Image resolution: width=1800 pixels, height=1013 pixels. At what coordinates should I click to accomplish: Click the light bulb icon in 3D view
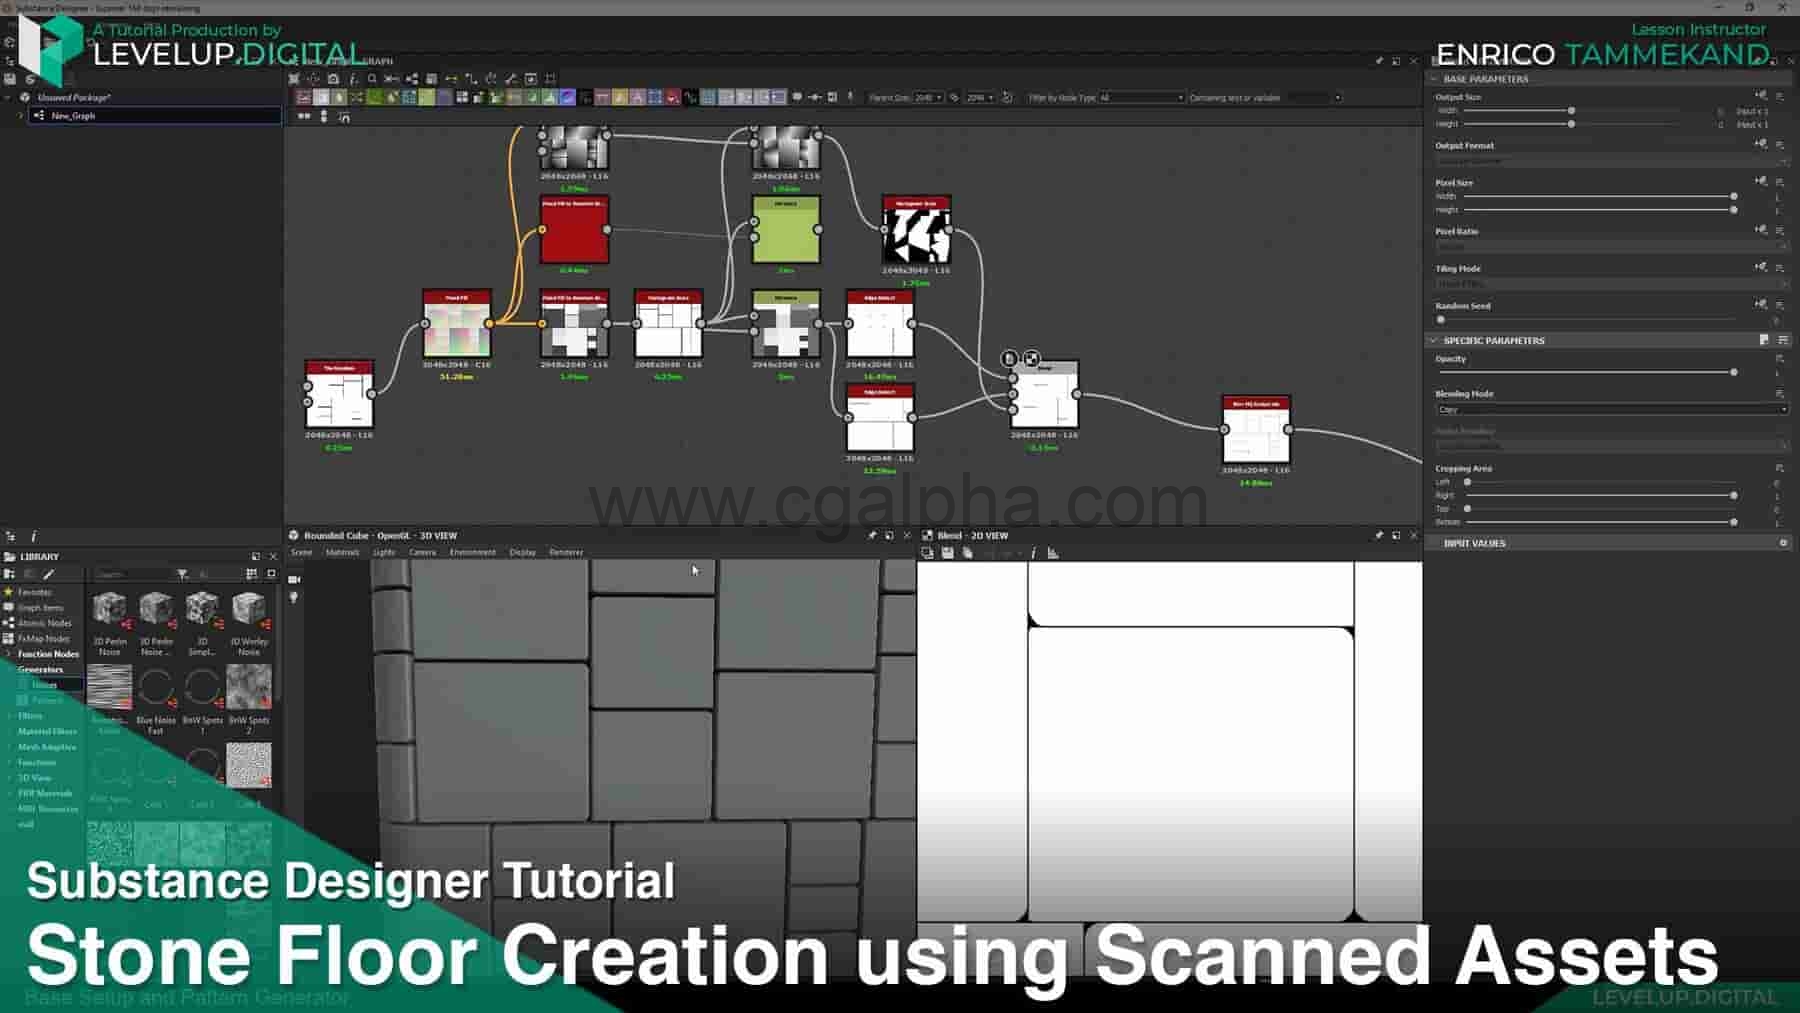[294, 597]
